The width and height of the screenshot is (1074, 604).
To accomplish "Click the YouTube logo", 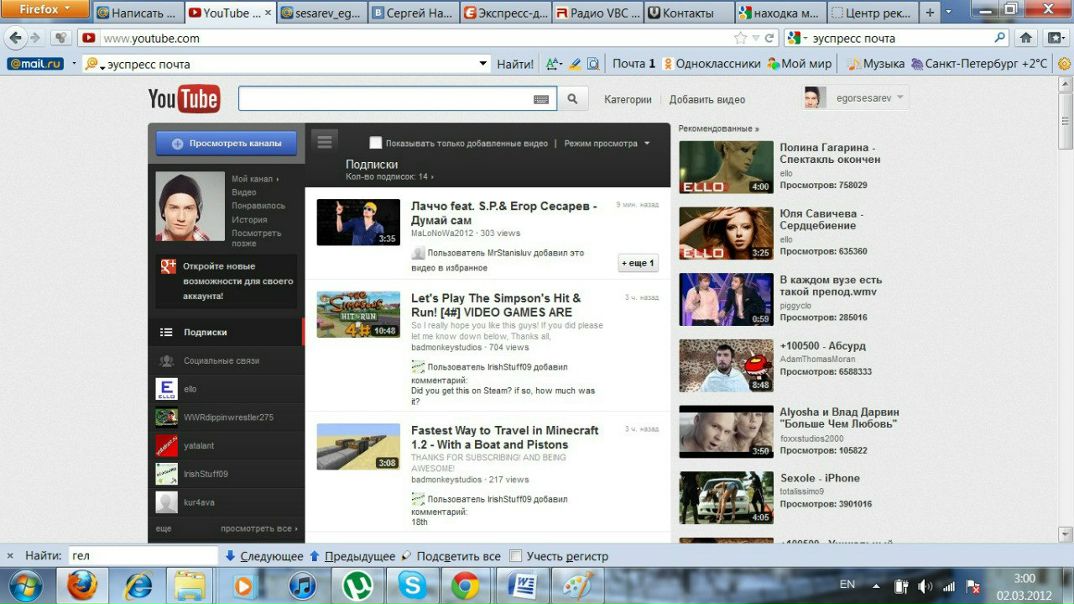I will (184, 99).
